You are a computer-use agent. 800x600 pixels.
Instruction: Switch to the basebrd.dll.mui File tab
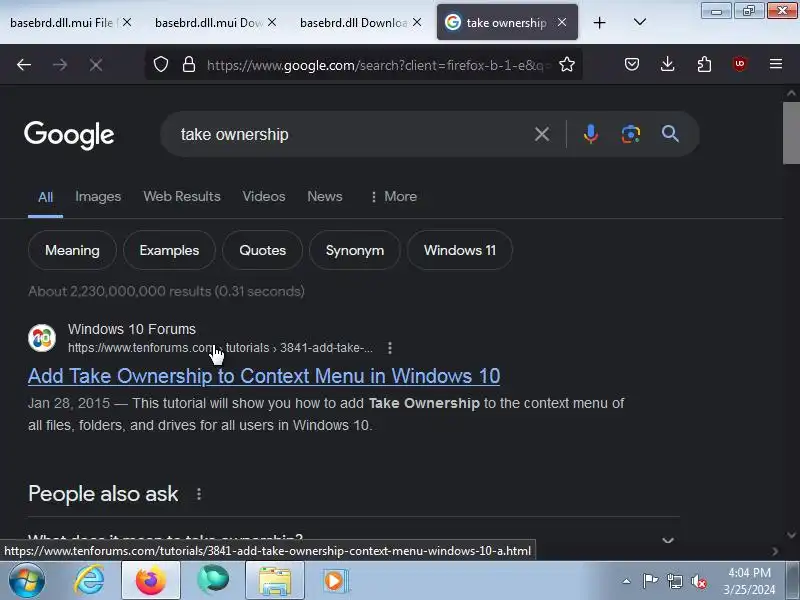pyautogui.click(x=61, y=22)
